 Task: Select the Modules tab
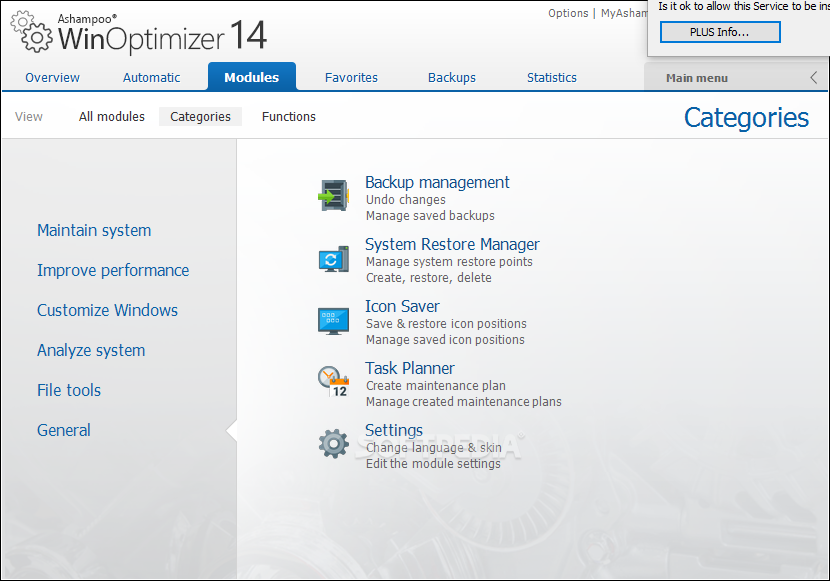[x=251, y=77]
